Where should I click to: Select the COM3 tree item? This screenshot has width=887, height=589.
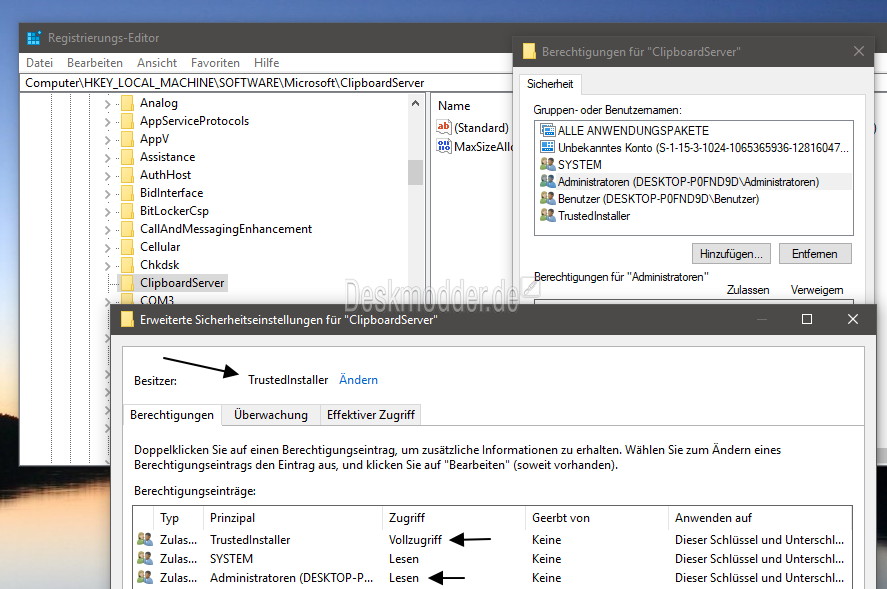[x=157, y=300]
